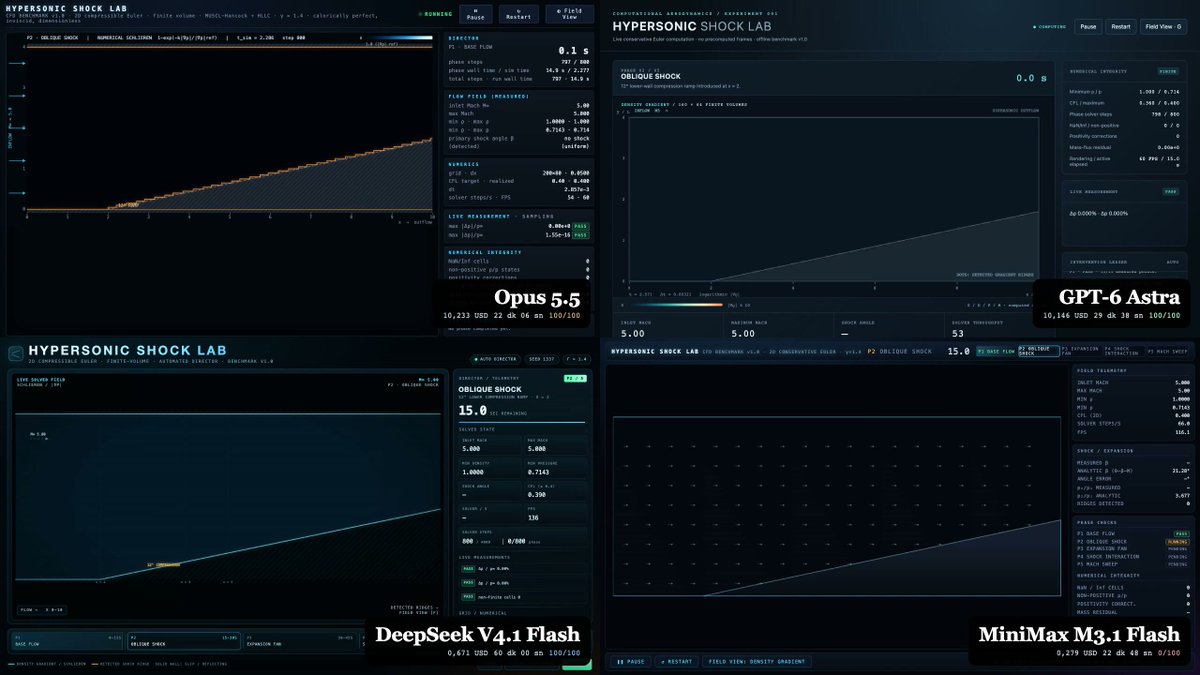Click the P1 BASE FLOW PASS row in Phase Checks
Image resolution: width=1200 pixels, height=675 pixels.
click(x=1133, y=533)
